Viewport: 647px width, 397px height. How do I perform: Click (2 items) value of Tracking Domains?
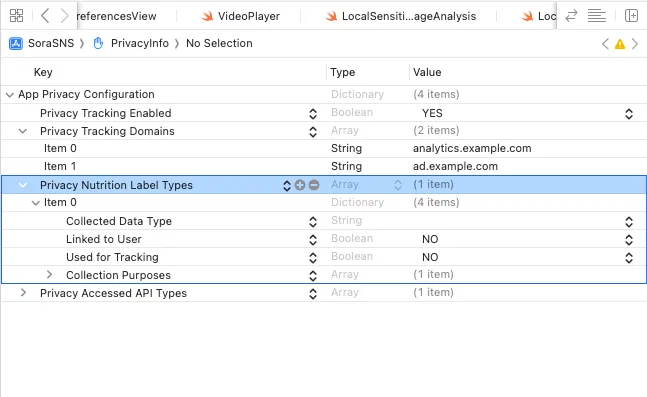pos(436,130)
